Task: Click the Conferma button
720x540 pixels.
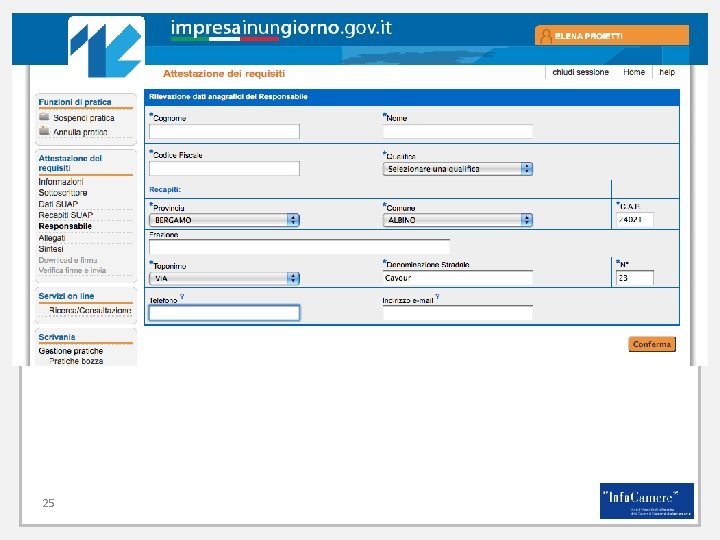Action: [x=652, y=344]
